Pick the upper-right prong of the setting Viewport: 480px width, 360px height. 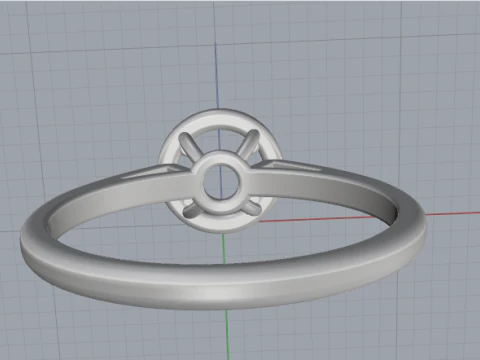[x=249, y=143]
